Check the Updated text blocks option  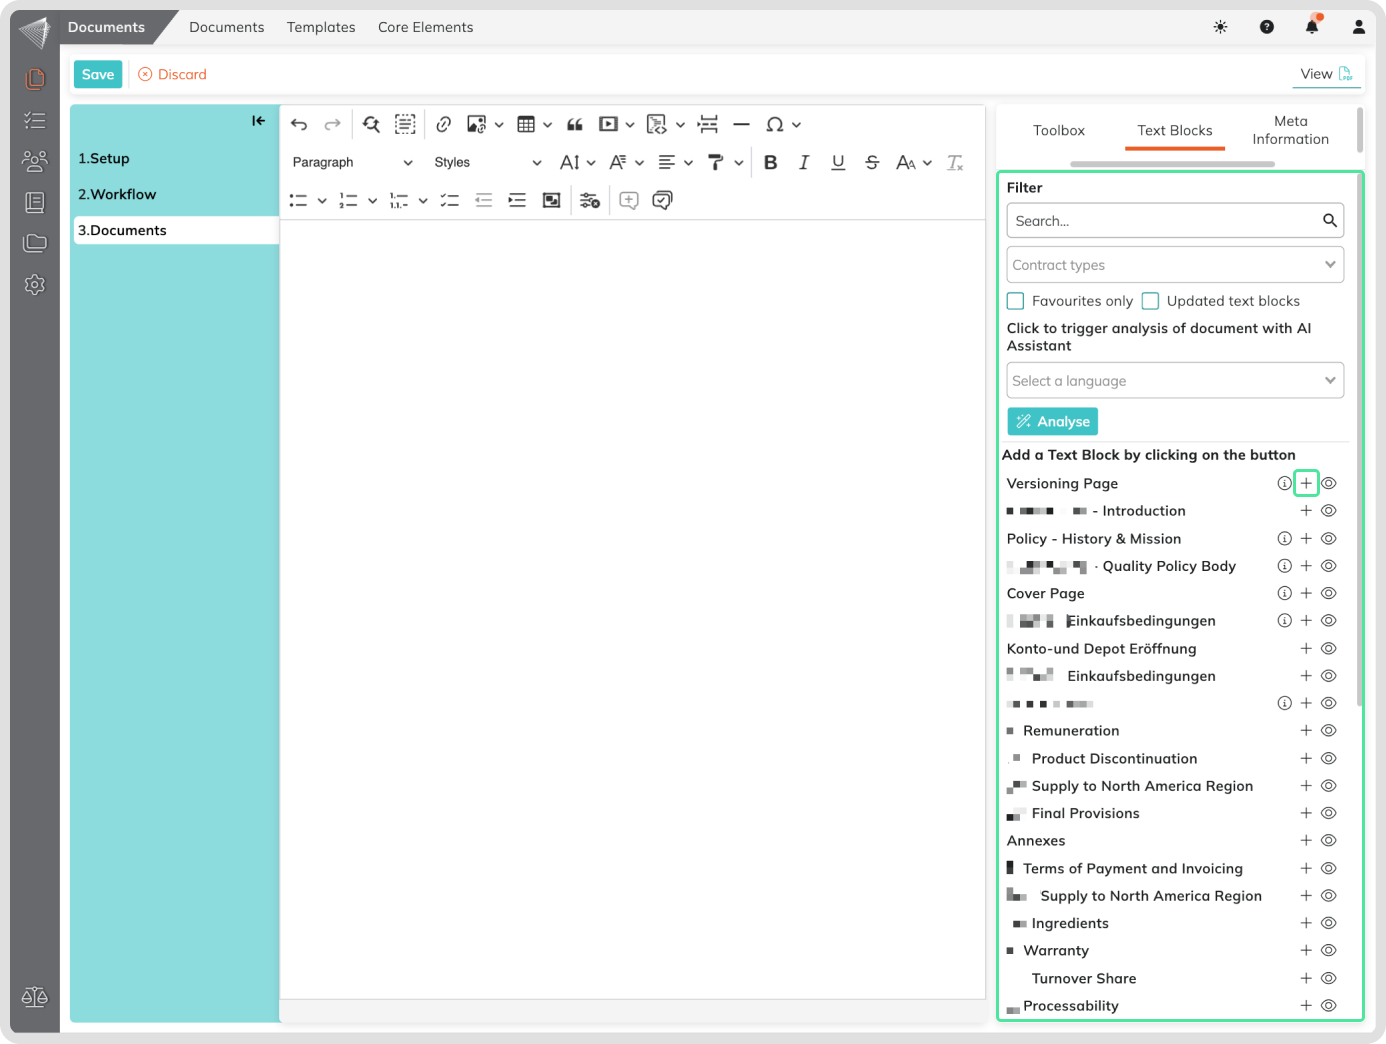pyautogui.click(x=1151, y=301)
